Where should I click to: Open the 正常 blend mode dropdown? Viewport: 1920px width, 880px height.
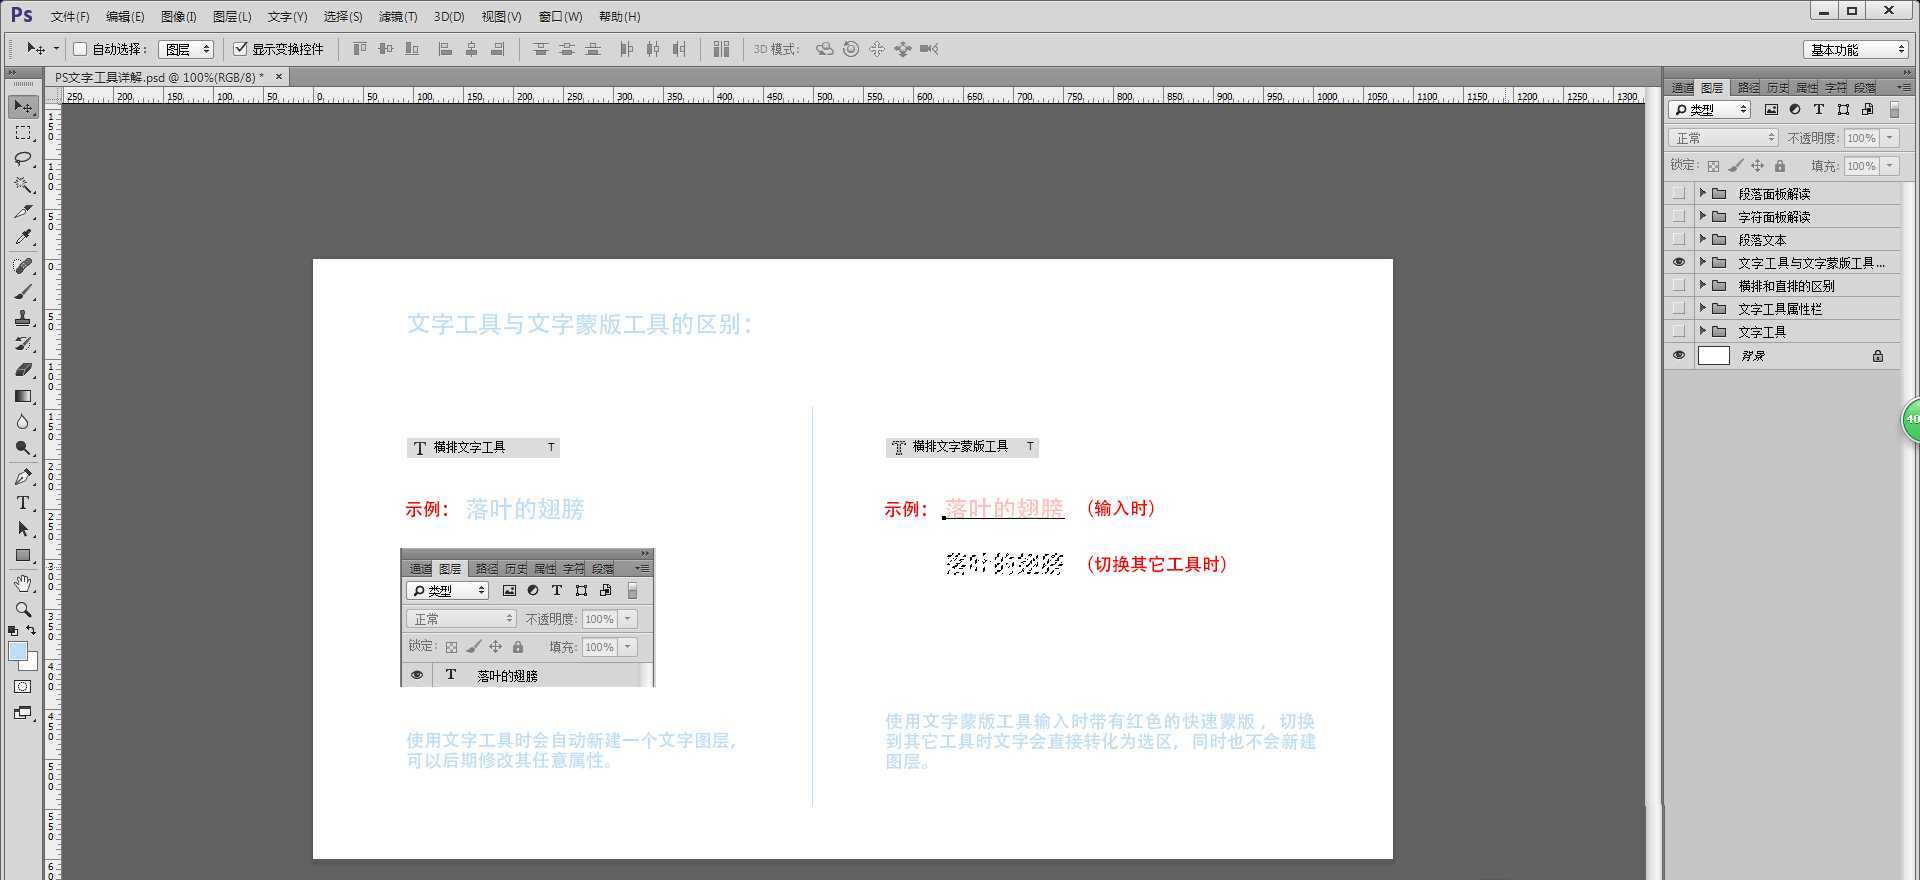point(1722,138)
